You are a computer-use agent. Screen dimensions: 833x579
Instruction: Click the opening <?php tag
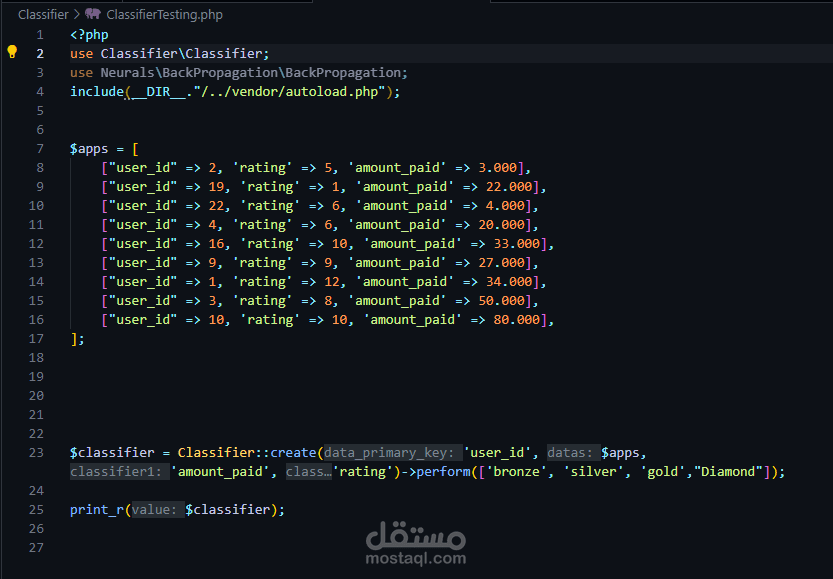pos(89,35)
